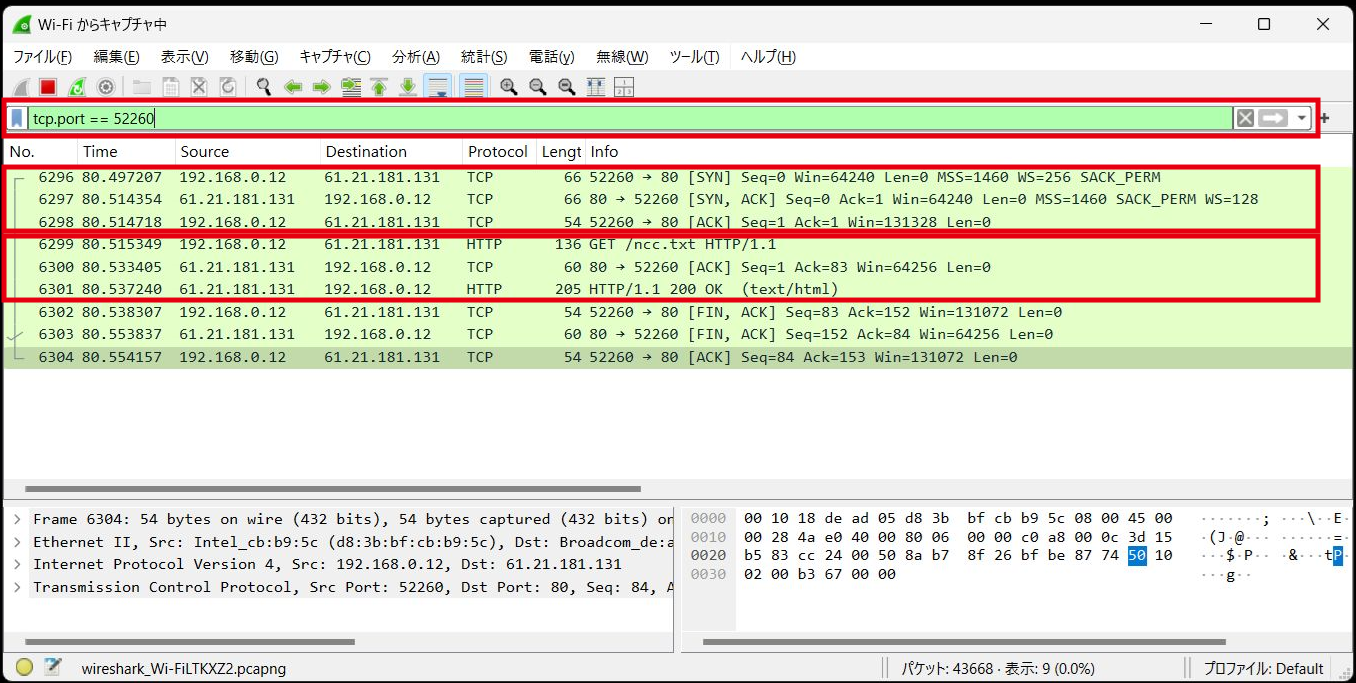The height and width of the screenshot is (683, 1356).
Task: Jump to the last packet
Action: coord(408,87)
